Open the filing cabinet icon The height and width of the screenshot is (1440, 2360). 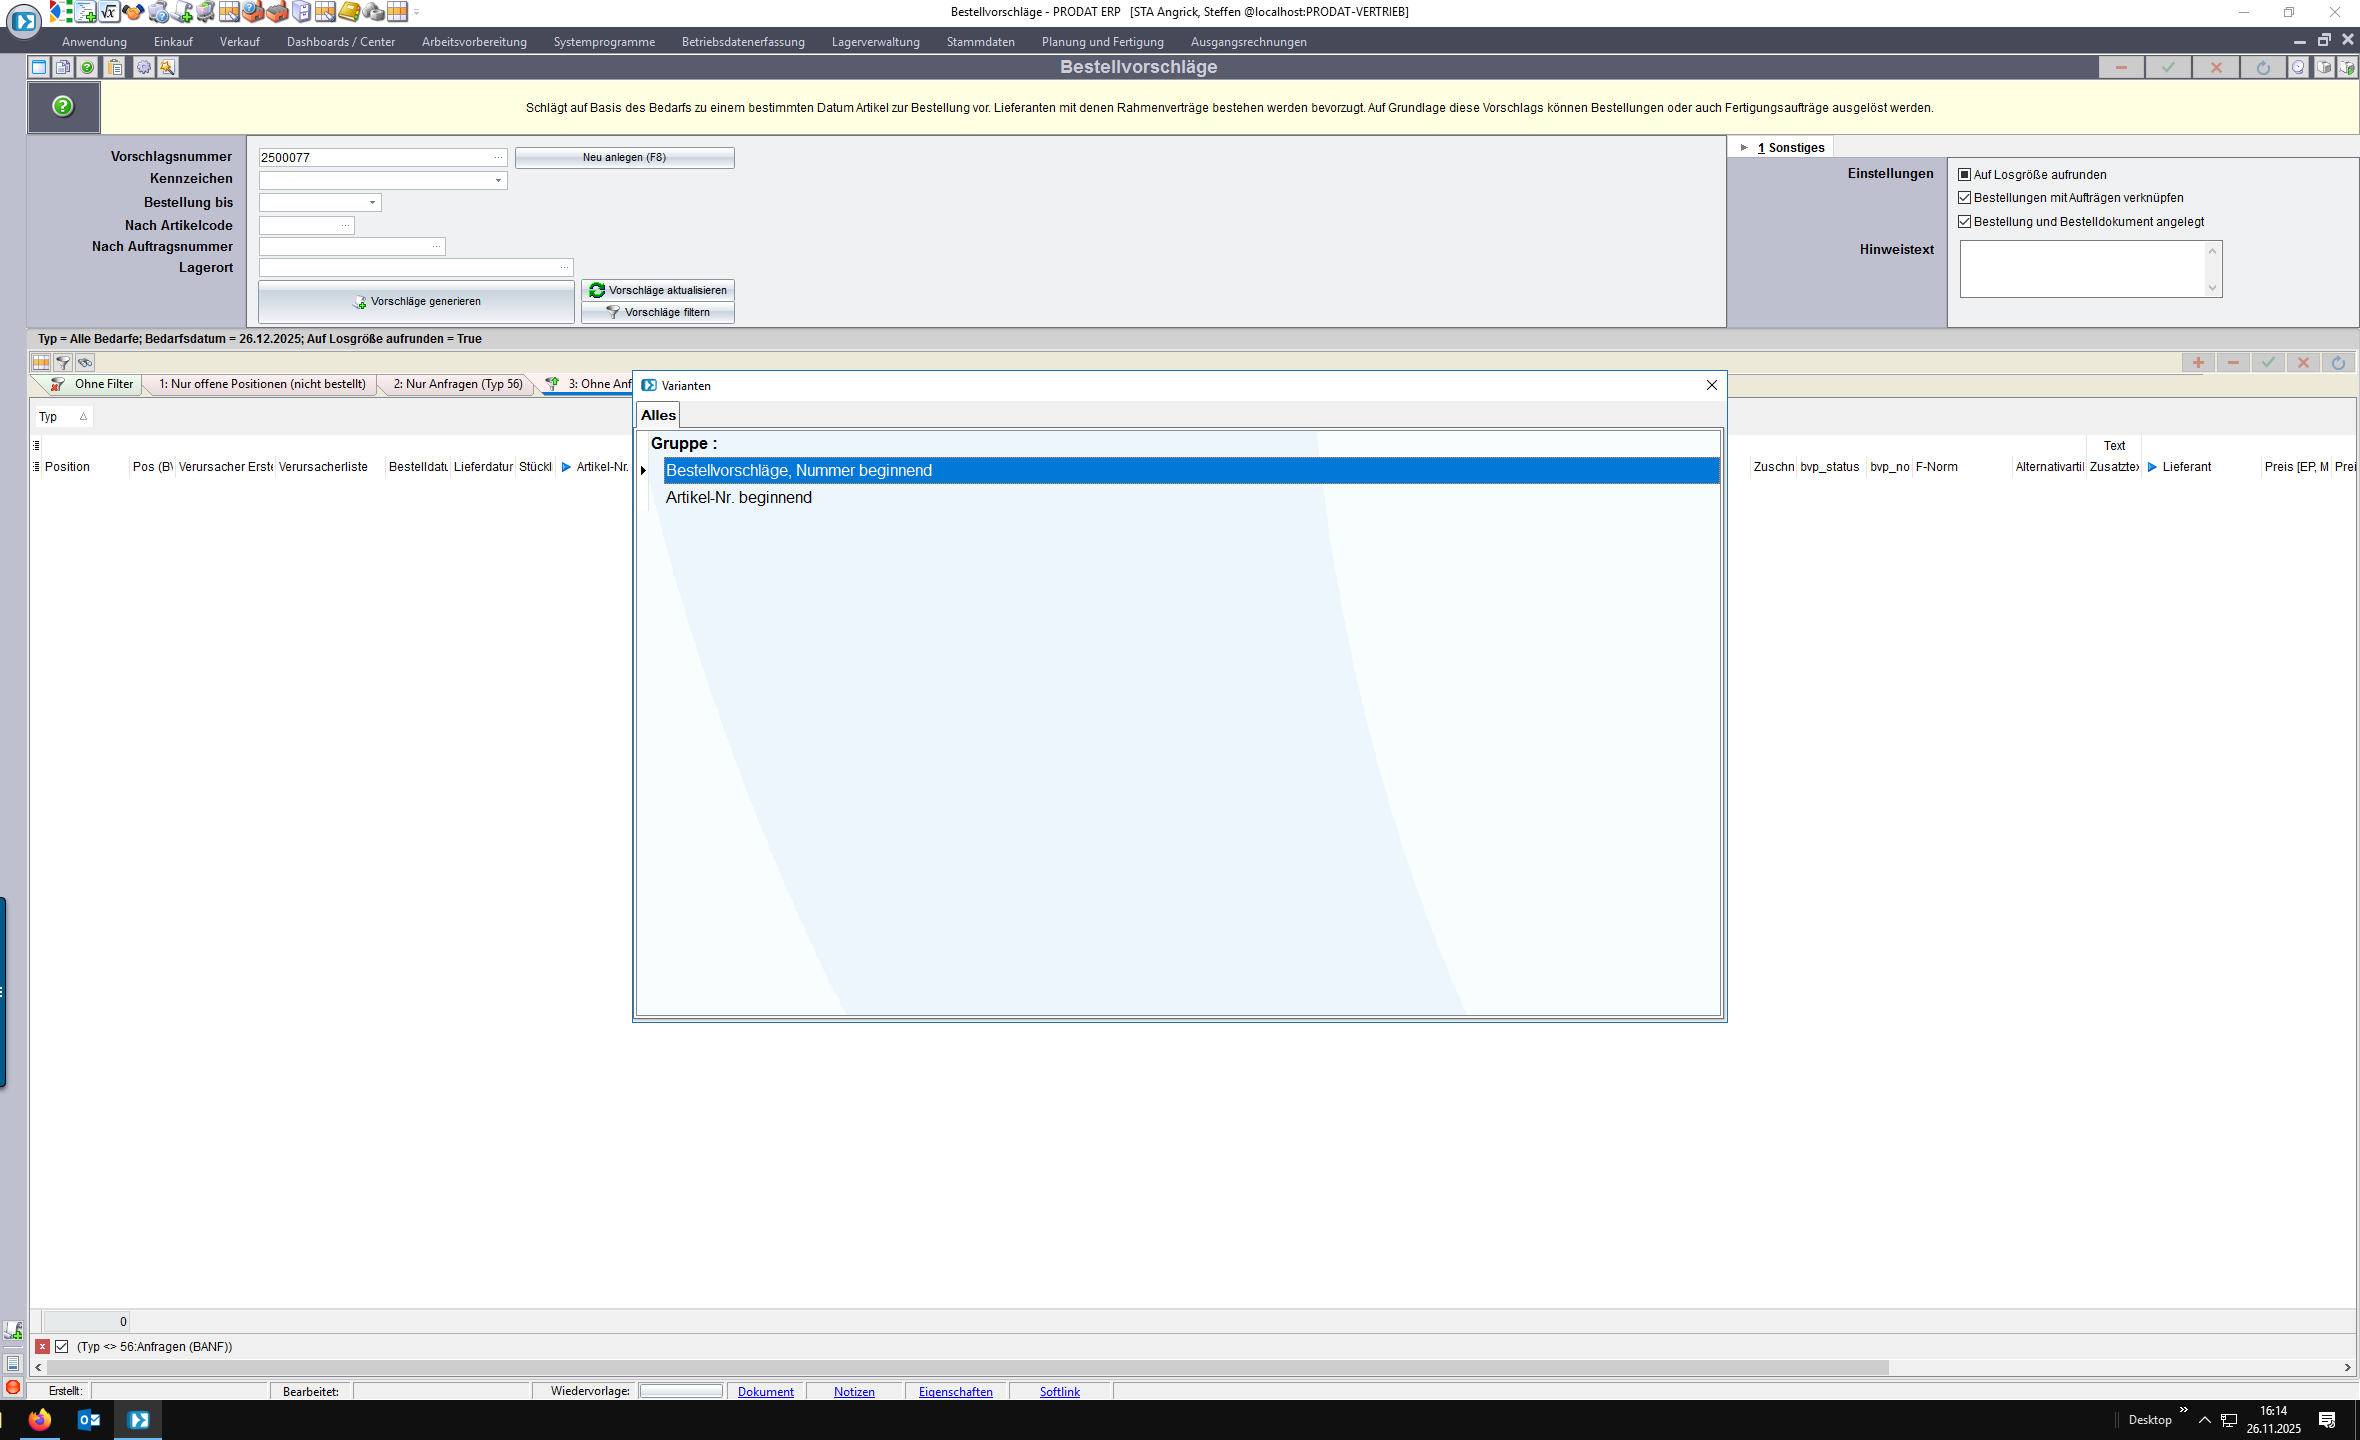(301, 12)
